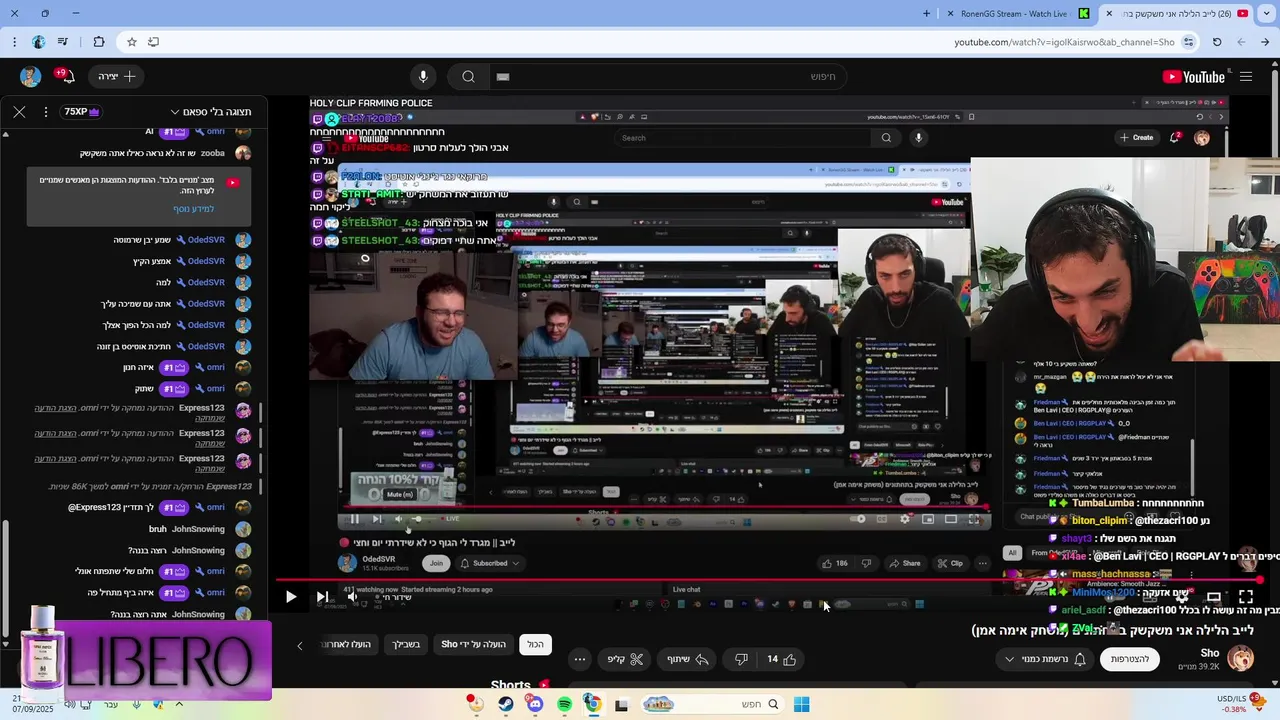Open browser extensions puzzle icon
1280x720 pixels.
98,42
